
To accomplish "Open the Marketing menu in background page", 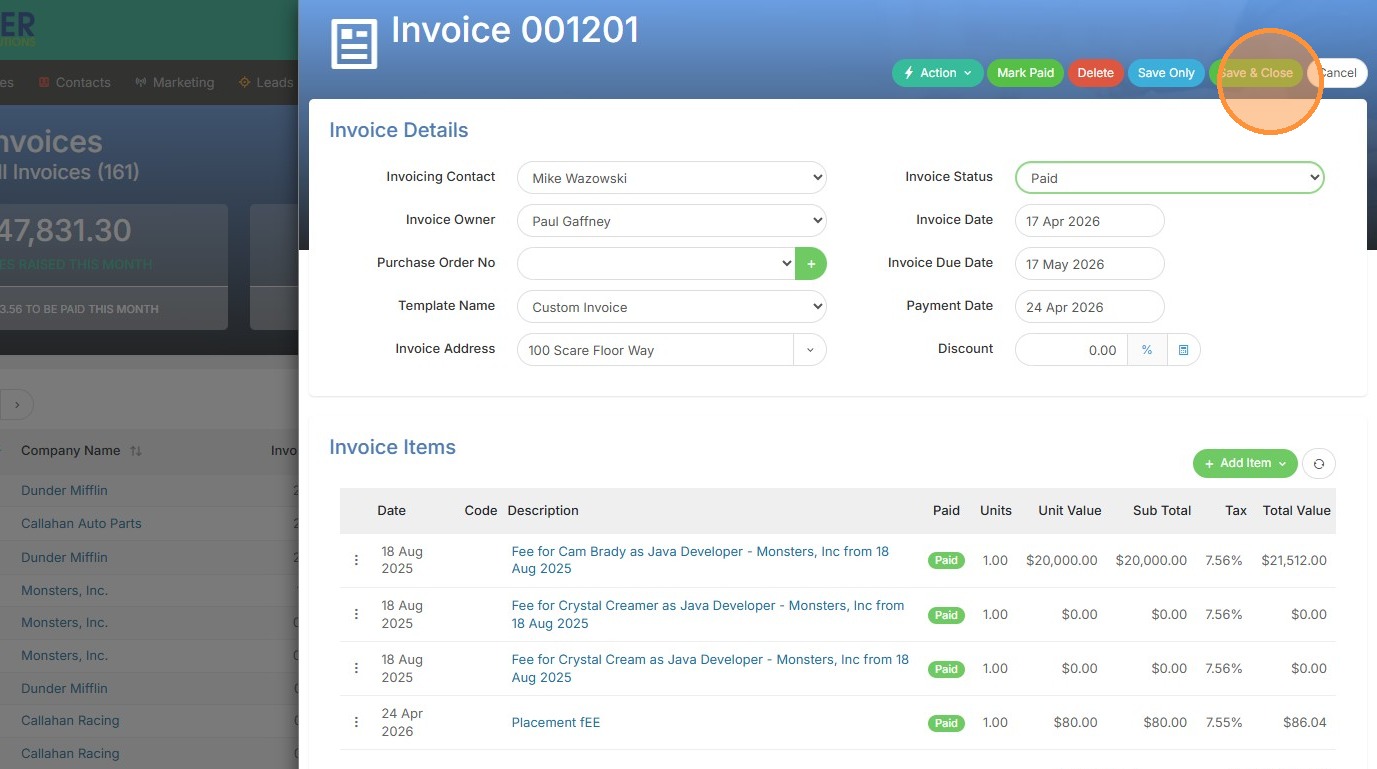I will (183, 82).
